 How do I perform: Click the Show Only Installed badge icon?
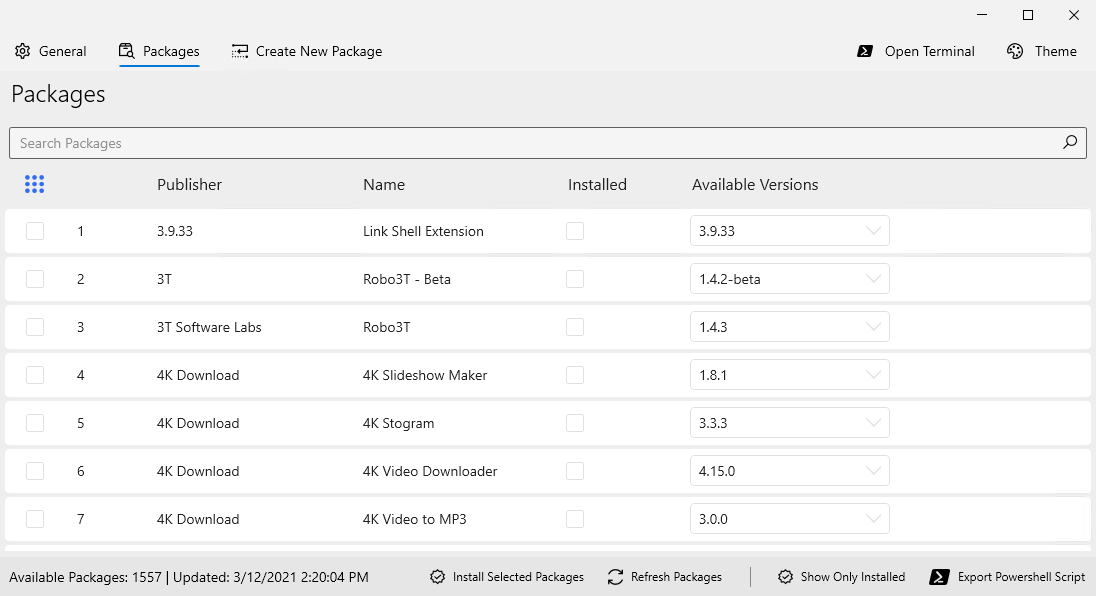tap(786, 576)
